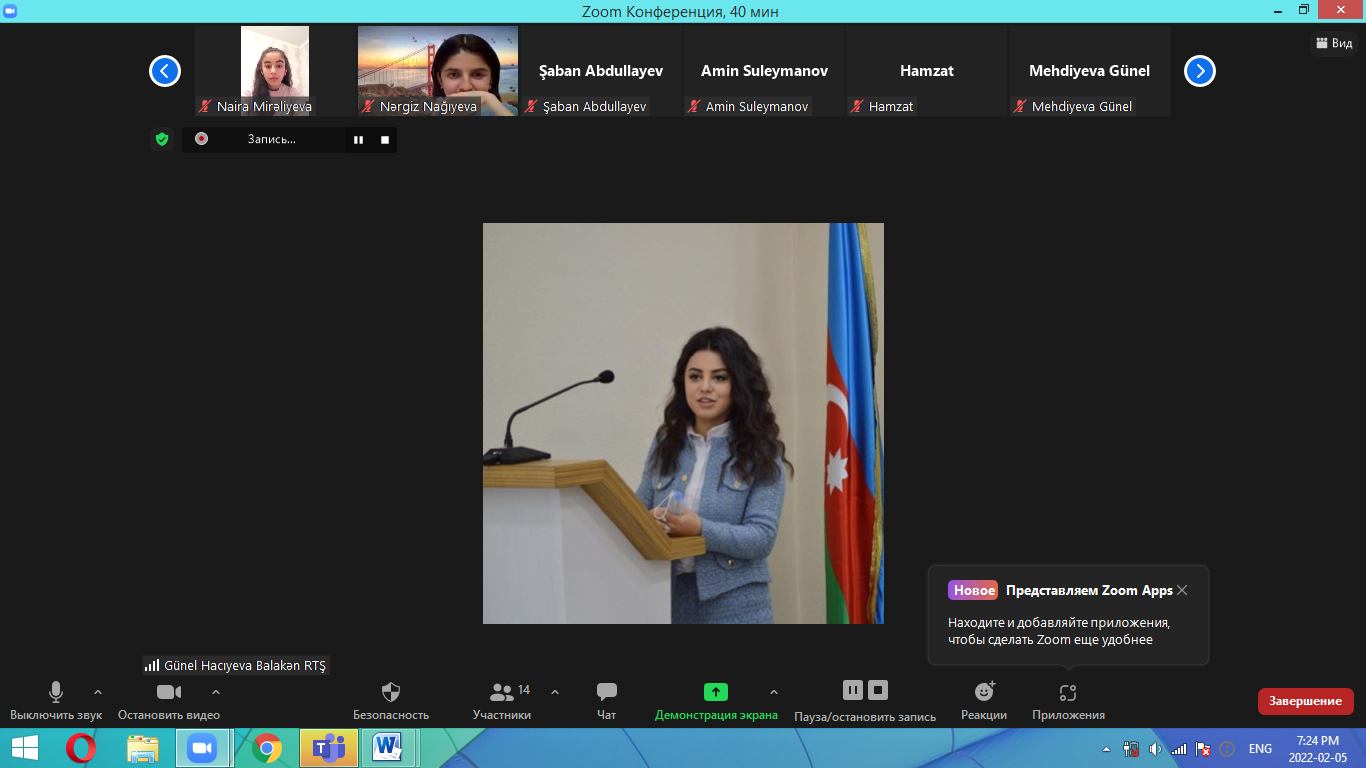Expand video options arrow beside camera

[216, 692]
